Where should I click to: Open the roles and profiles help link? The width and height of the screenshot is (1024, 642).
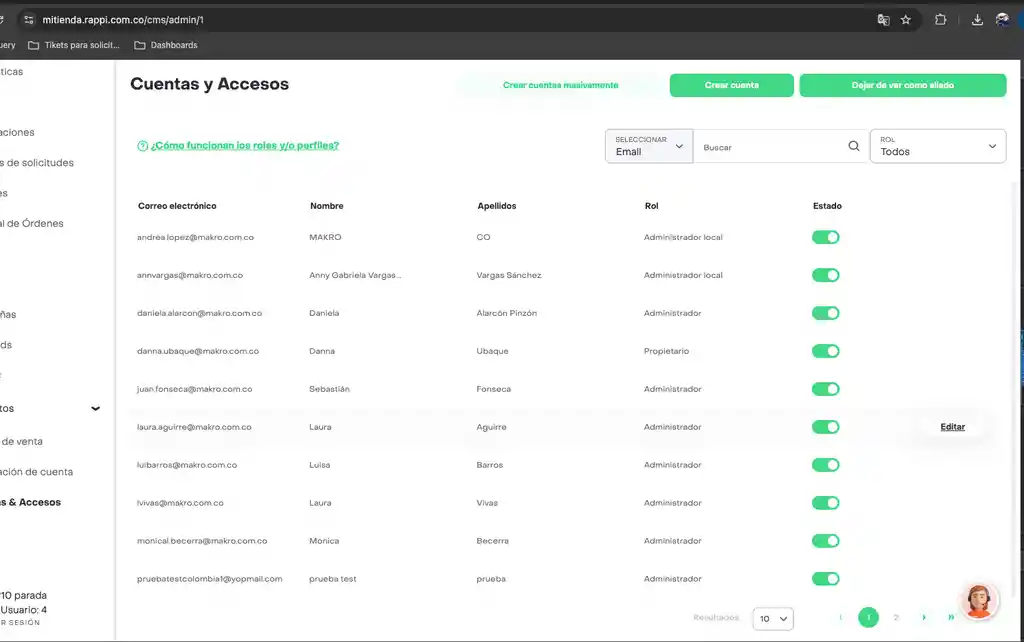click(244, 145)
